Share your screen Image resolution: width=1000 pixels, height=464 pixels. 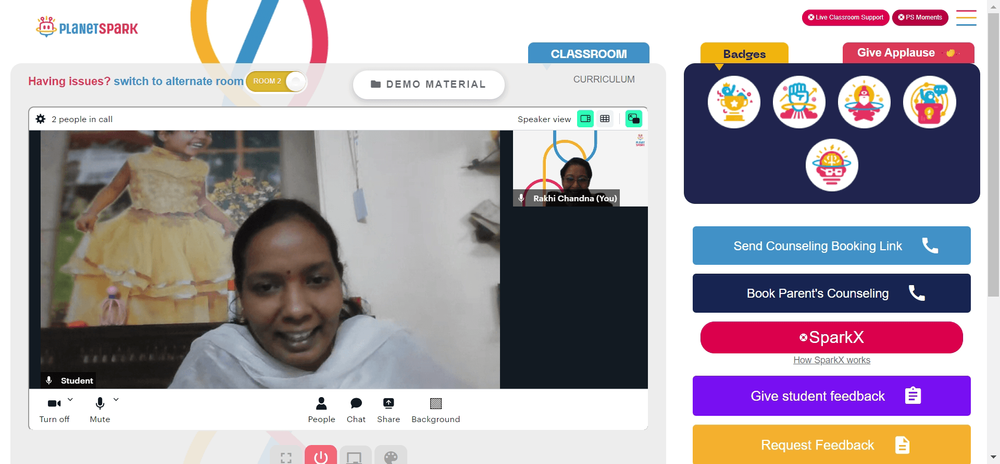[x=388, y=410]
